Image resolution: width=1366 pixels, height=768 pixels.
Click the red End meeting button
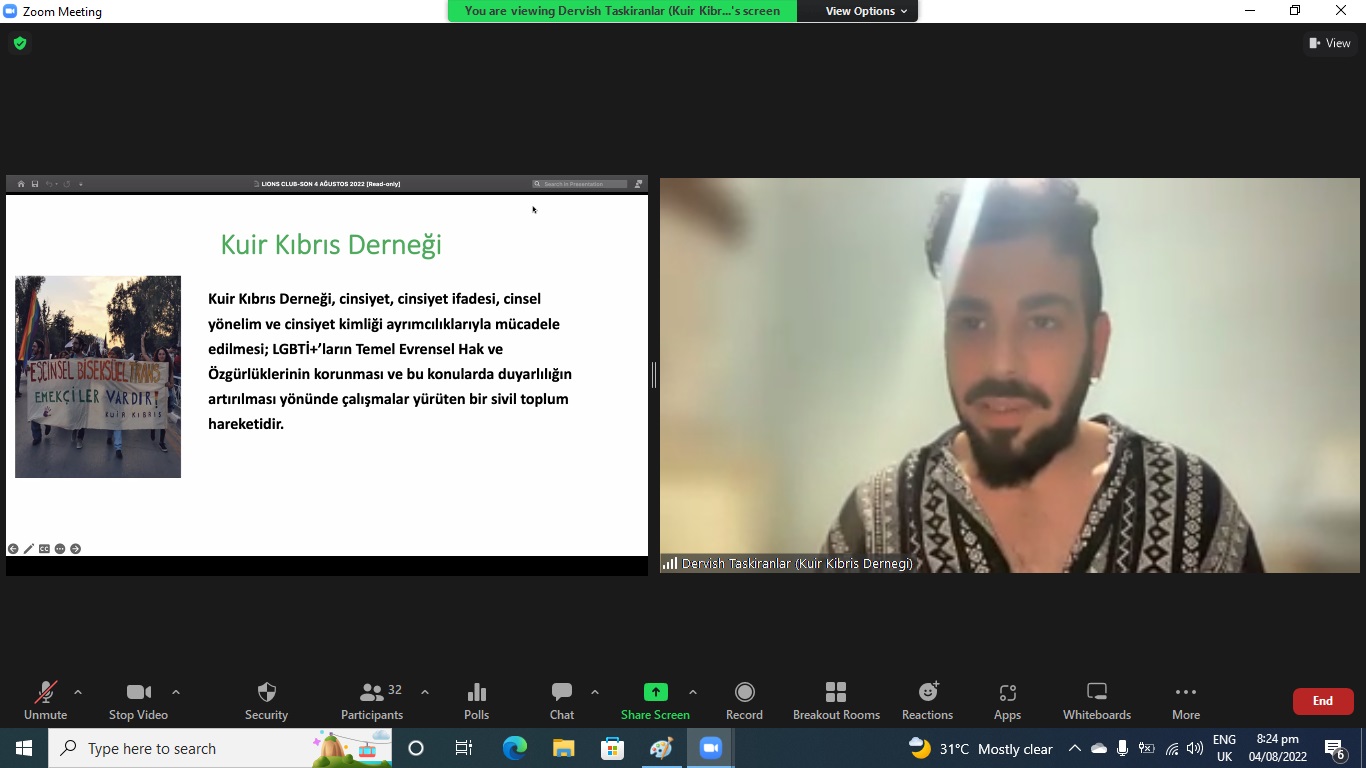point(1322,701)
